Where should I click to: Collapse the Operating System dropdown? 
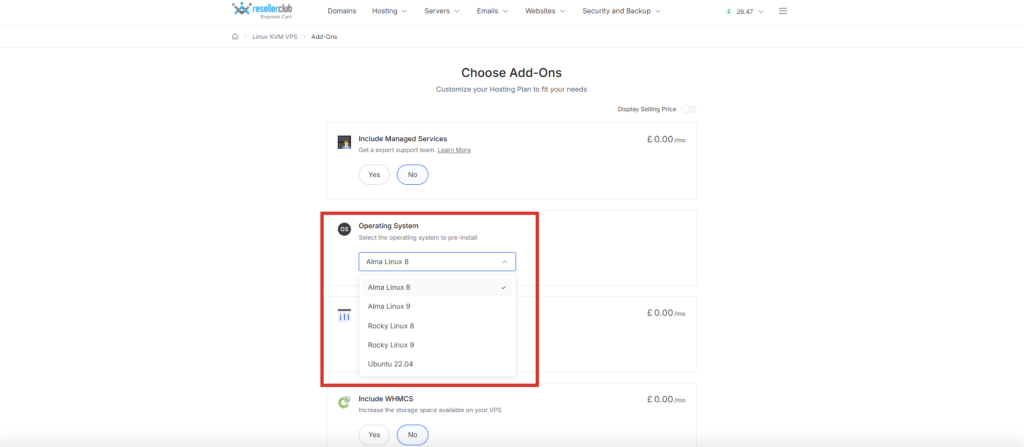(x=437, y=261)
